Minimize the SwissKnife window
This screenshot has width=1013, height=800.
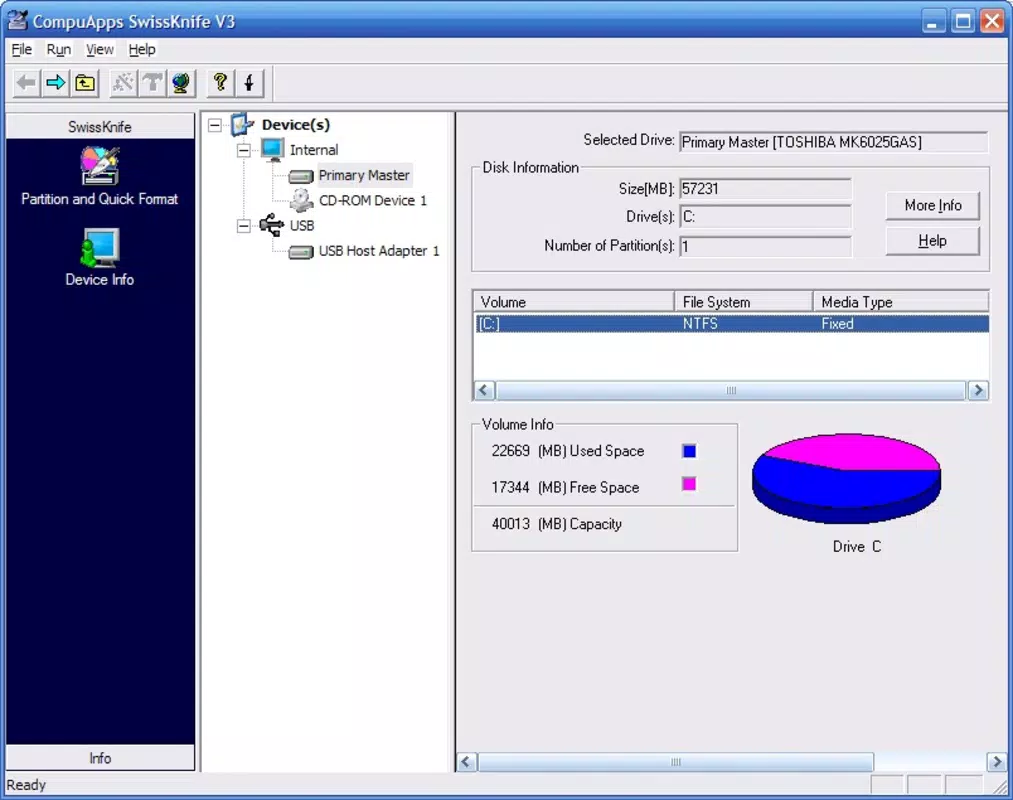[932, 21]
